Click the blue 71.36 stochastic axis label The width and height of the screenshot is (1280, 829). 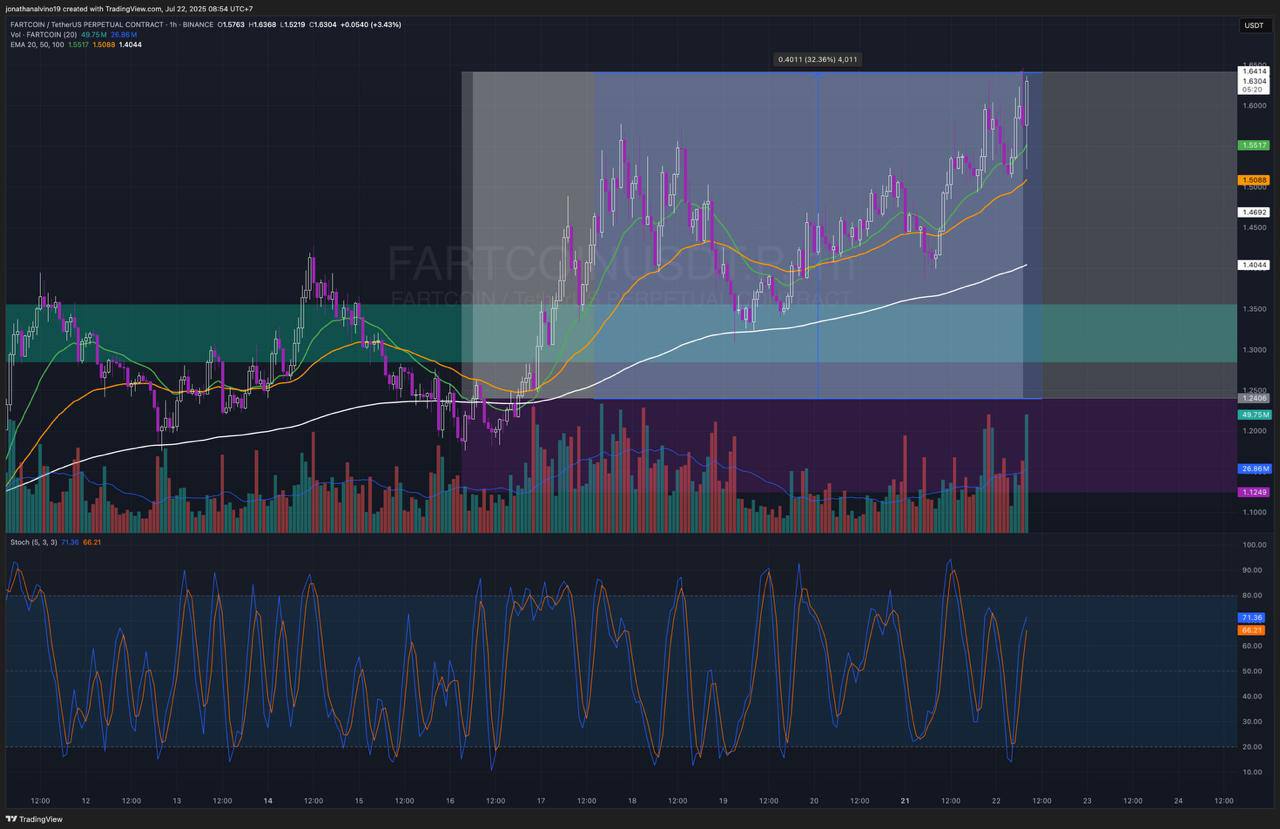click(1252, 618)
